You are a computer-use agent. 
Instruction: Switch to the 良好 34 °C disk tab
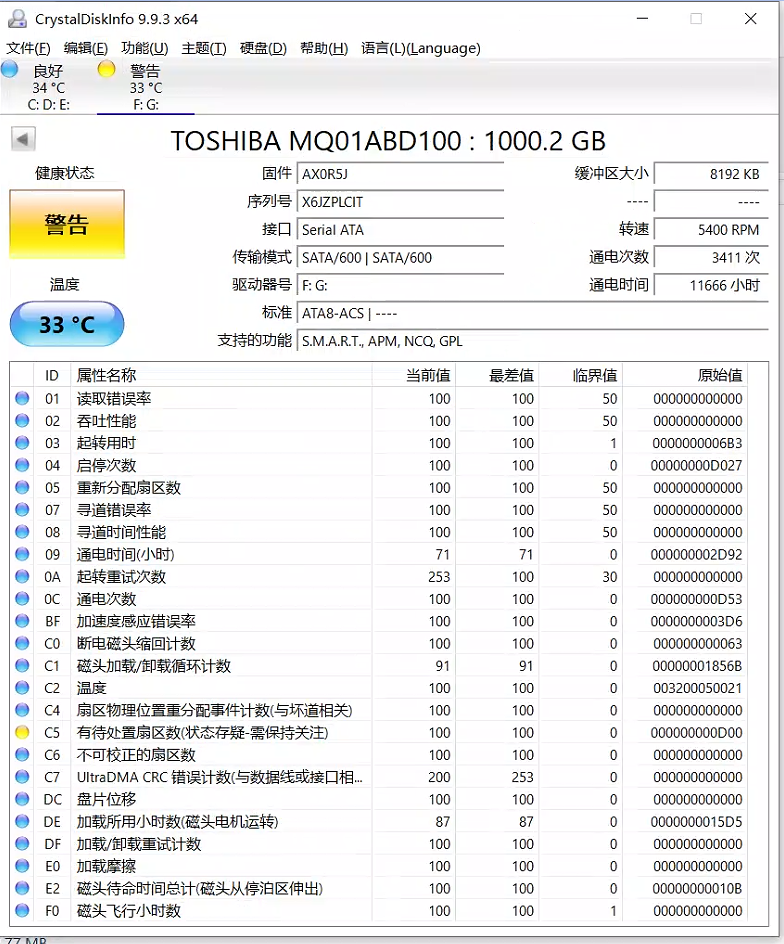(x=49, y=87)
